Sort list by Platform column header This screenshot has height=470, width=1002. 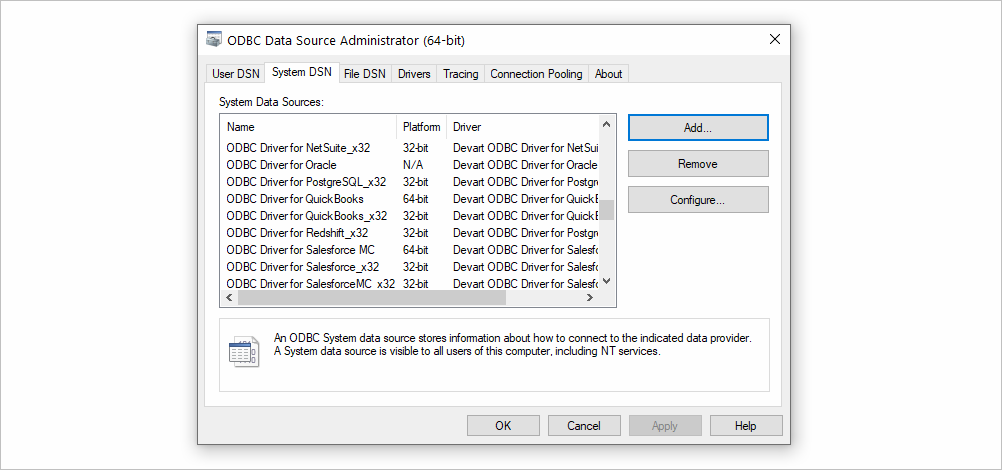(x=422, y=127)
